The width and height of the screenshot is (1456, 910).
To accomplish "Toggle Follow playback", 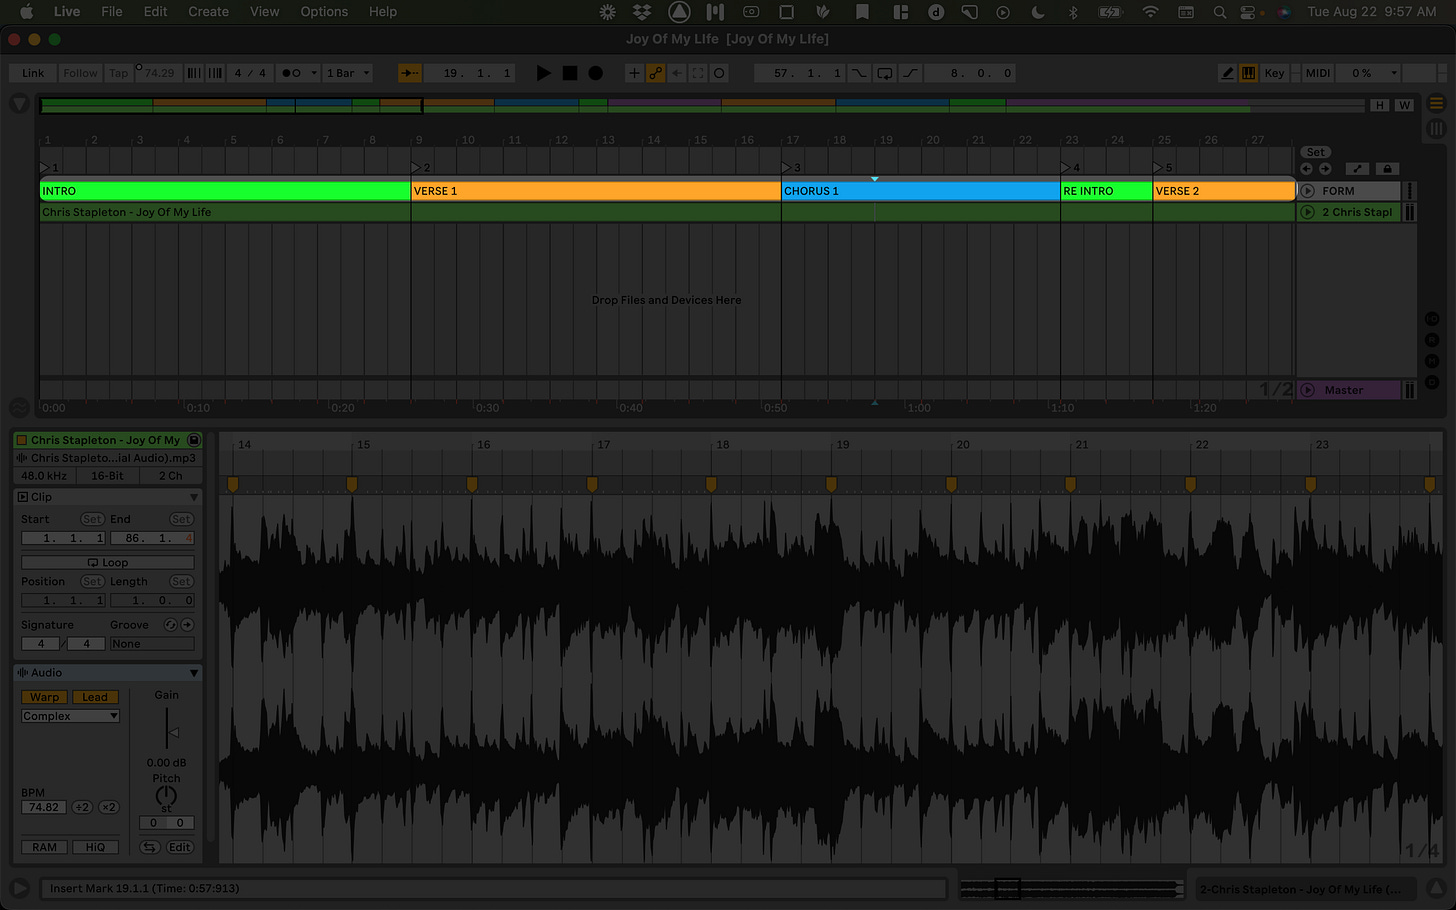I will [x=80, y=73].
